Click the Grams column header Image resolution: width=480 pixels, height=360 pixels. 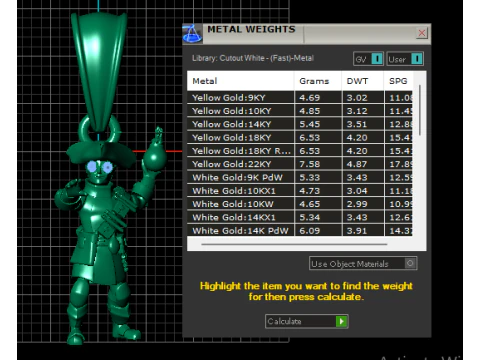point(318,81)
